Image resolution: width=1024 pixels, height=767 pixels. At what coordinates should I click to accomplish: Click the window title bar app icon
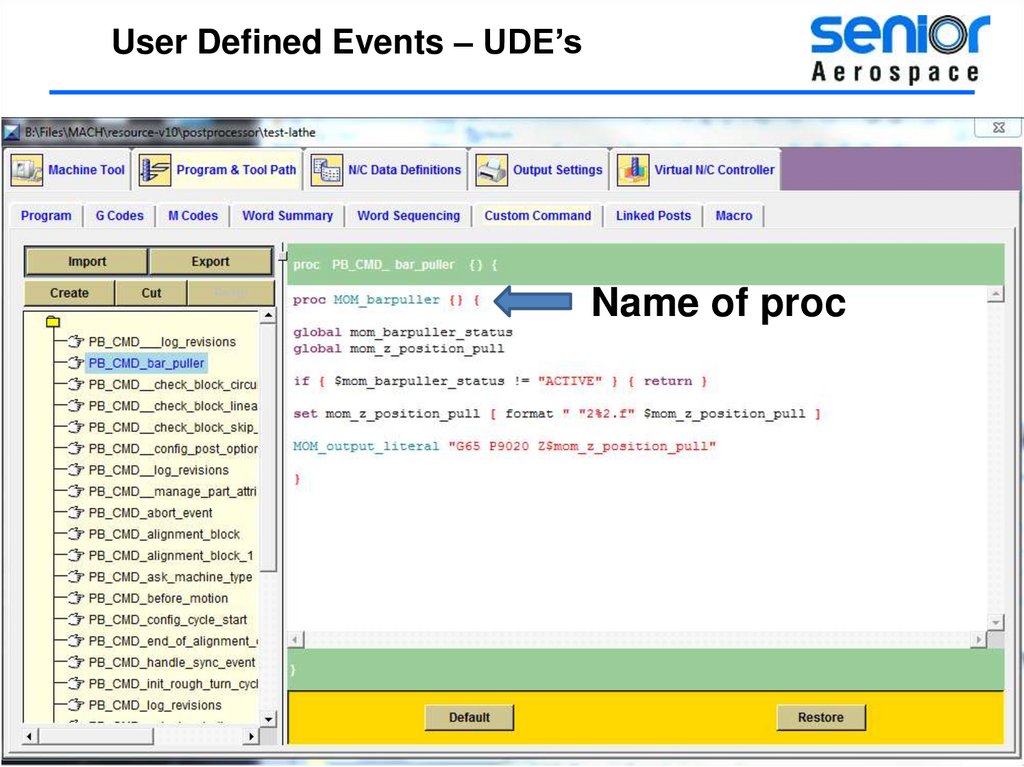coord(12,133)
